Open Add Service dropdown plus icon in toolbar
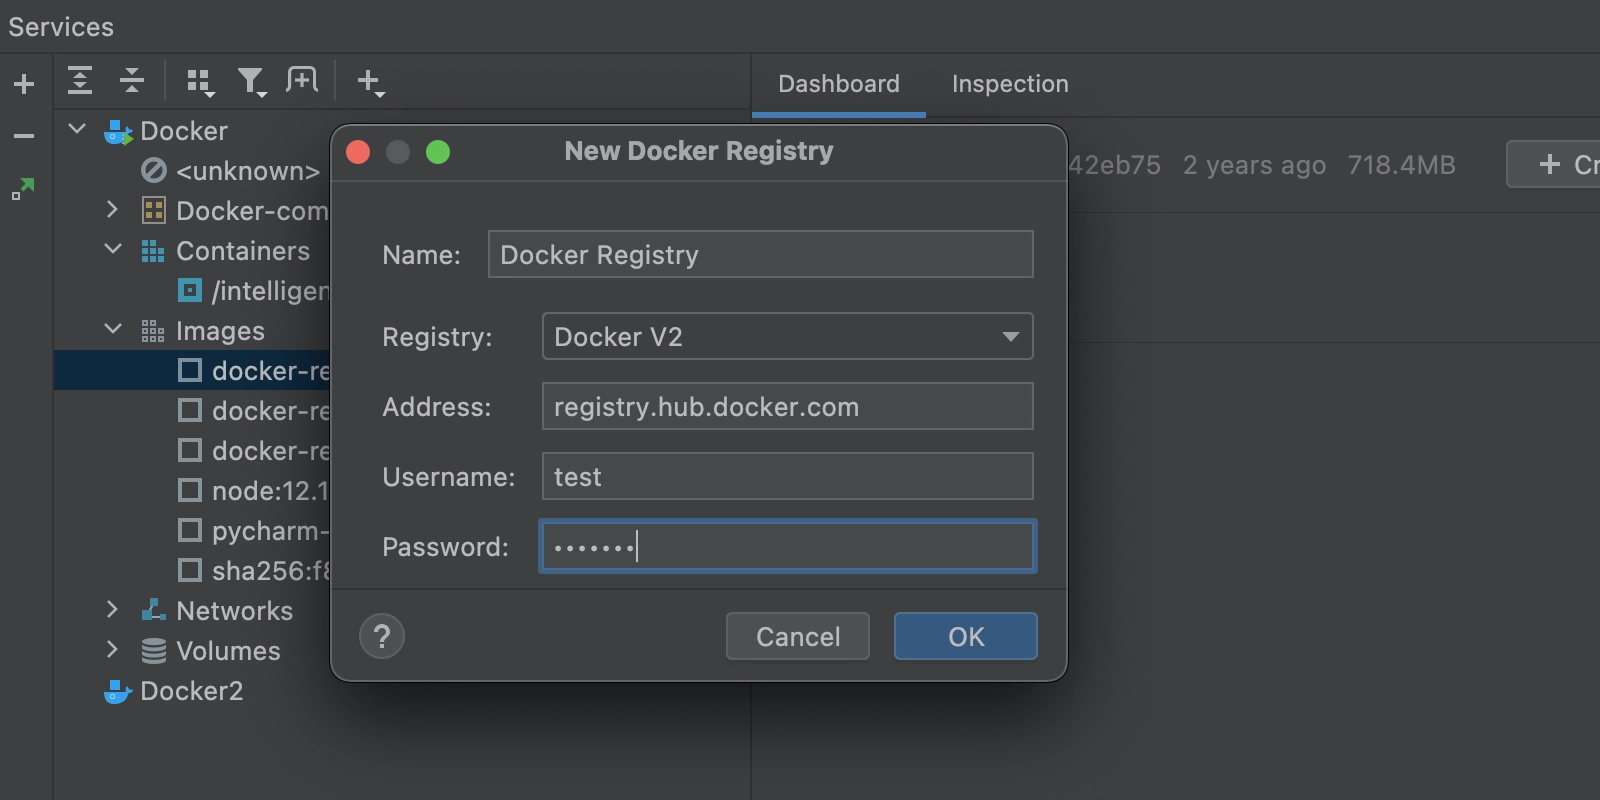This screenshot has height=800, width=1600. tap(371, 82)
